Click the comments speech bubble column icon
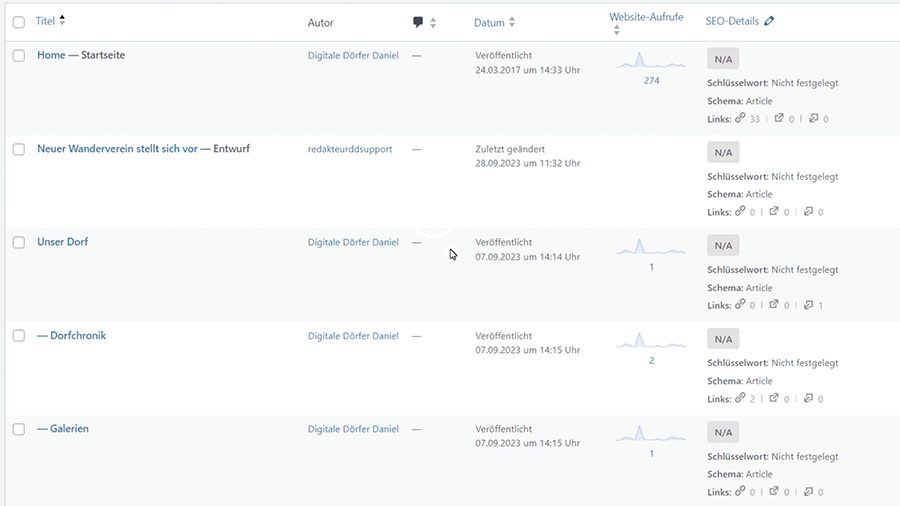 point(418,22)
